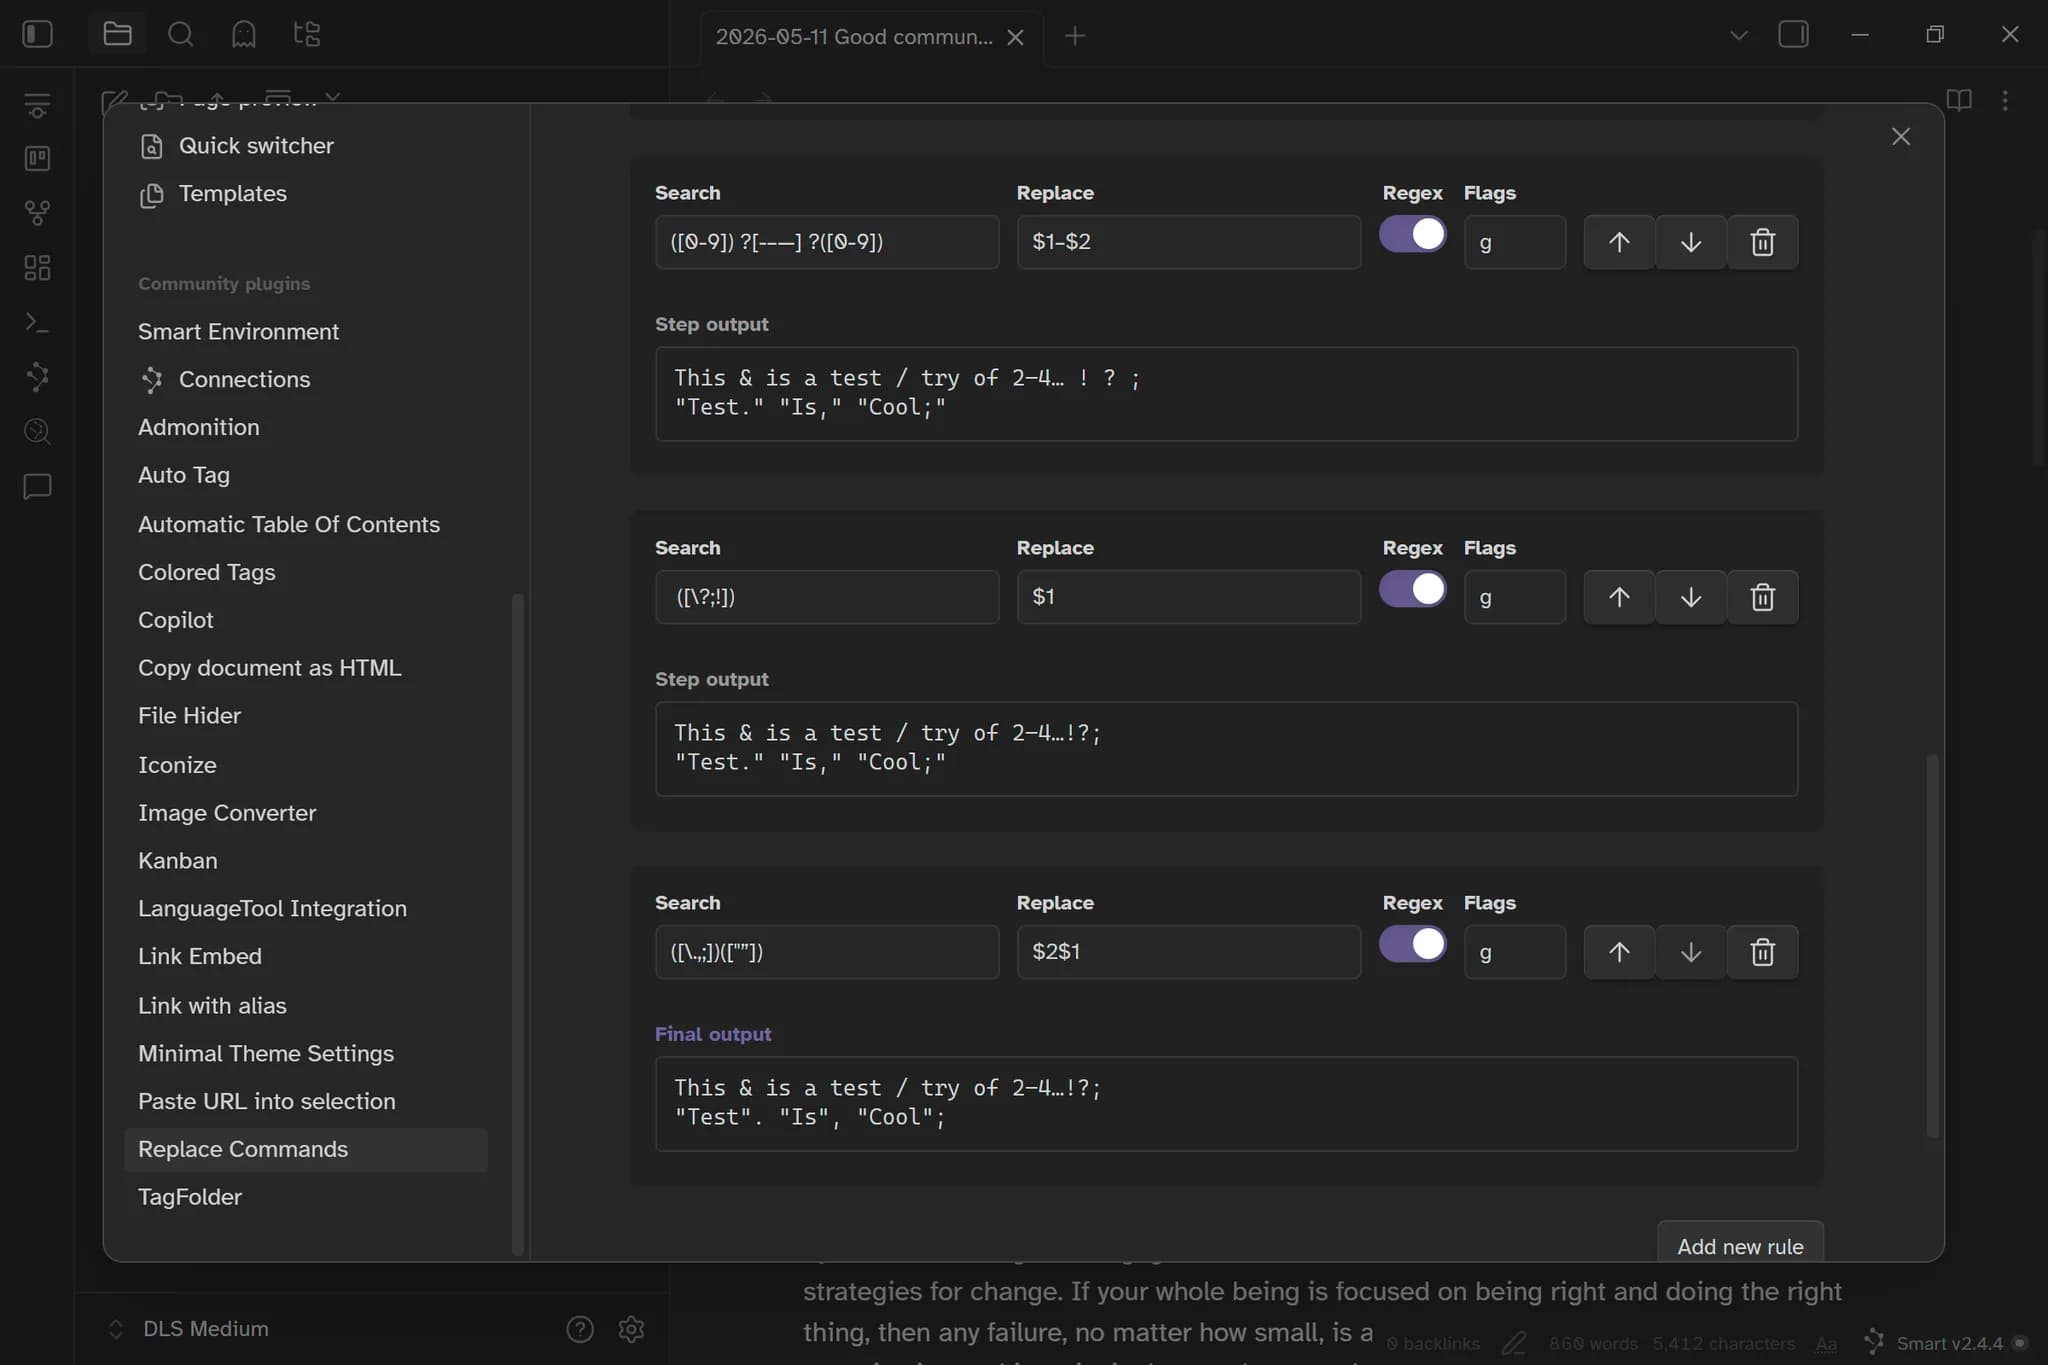Viewport: 2048px width, 1365px height.
Task: Open LanguageTool Integration settings
Action: pyautogui.click(x=306, y=909)
